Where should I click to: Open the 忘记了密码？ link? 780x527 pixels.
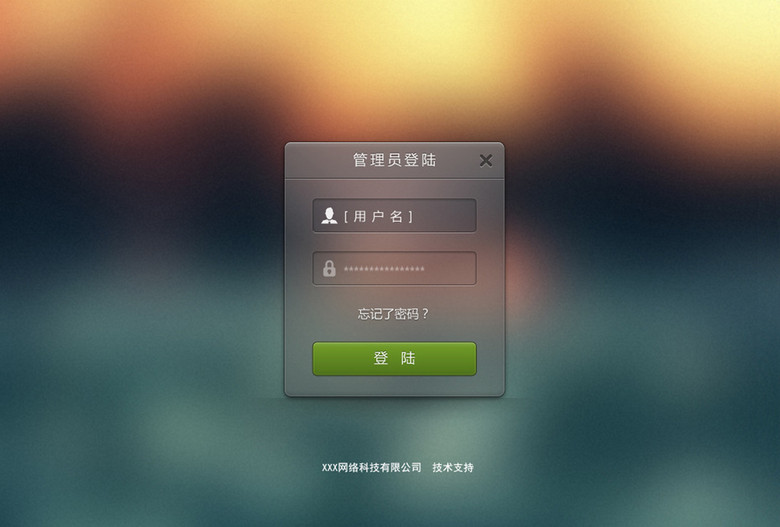(393, 314)
